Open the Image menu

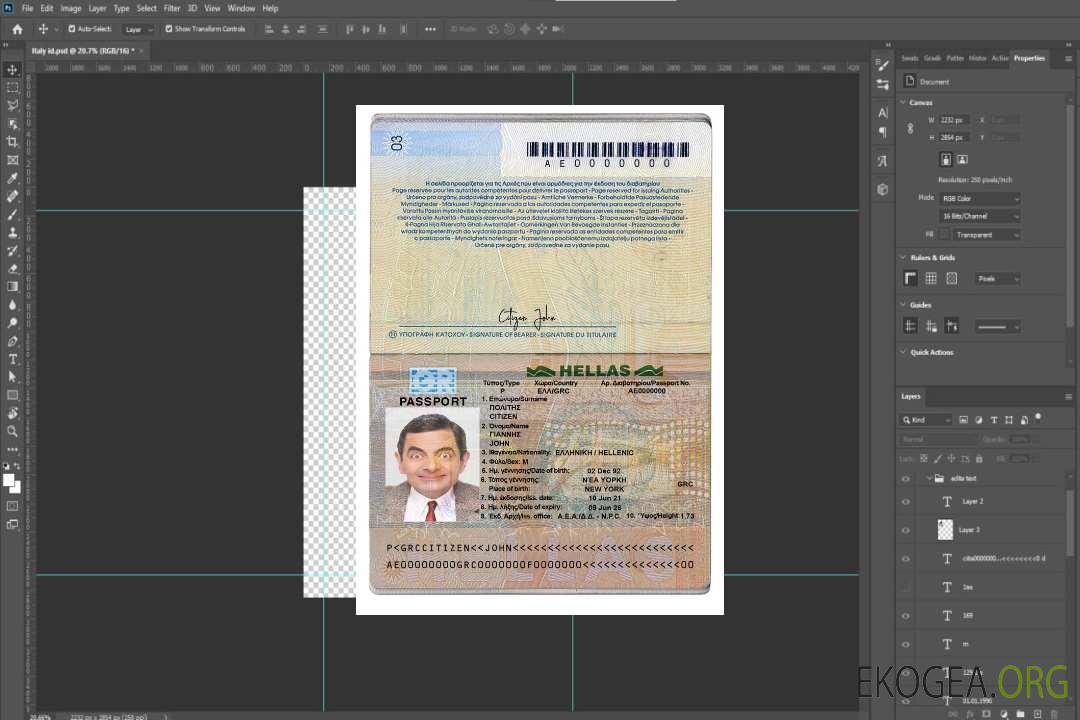[x=71, y=8]
